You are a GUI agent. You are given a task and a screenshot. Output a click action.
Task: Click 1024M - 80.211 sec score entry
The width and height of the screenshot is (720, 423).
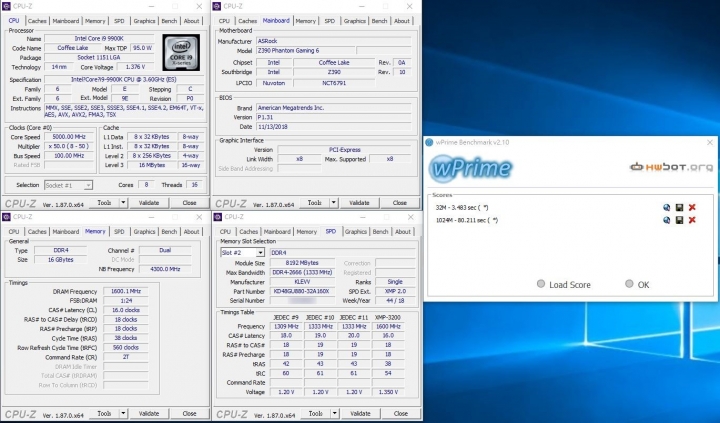click(467, 220)
